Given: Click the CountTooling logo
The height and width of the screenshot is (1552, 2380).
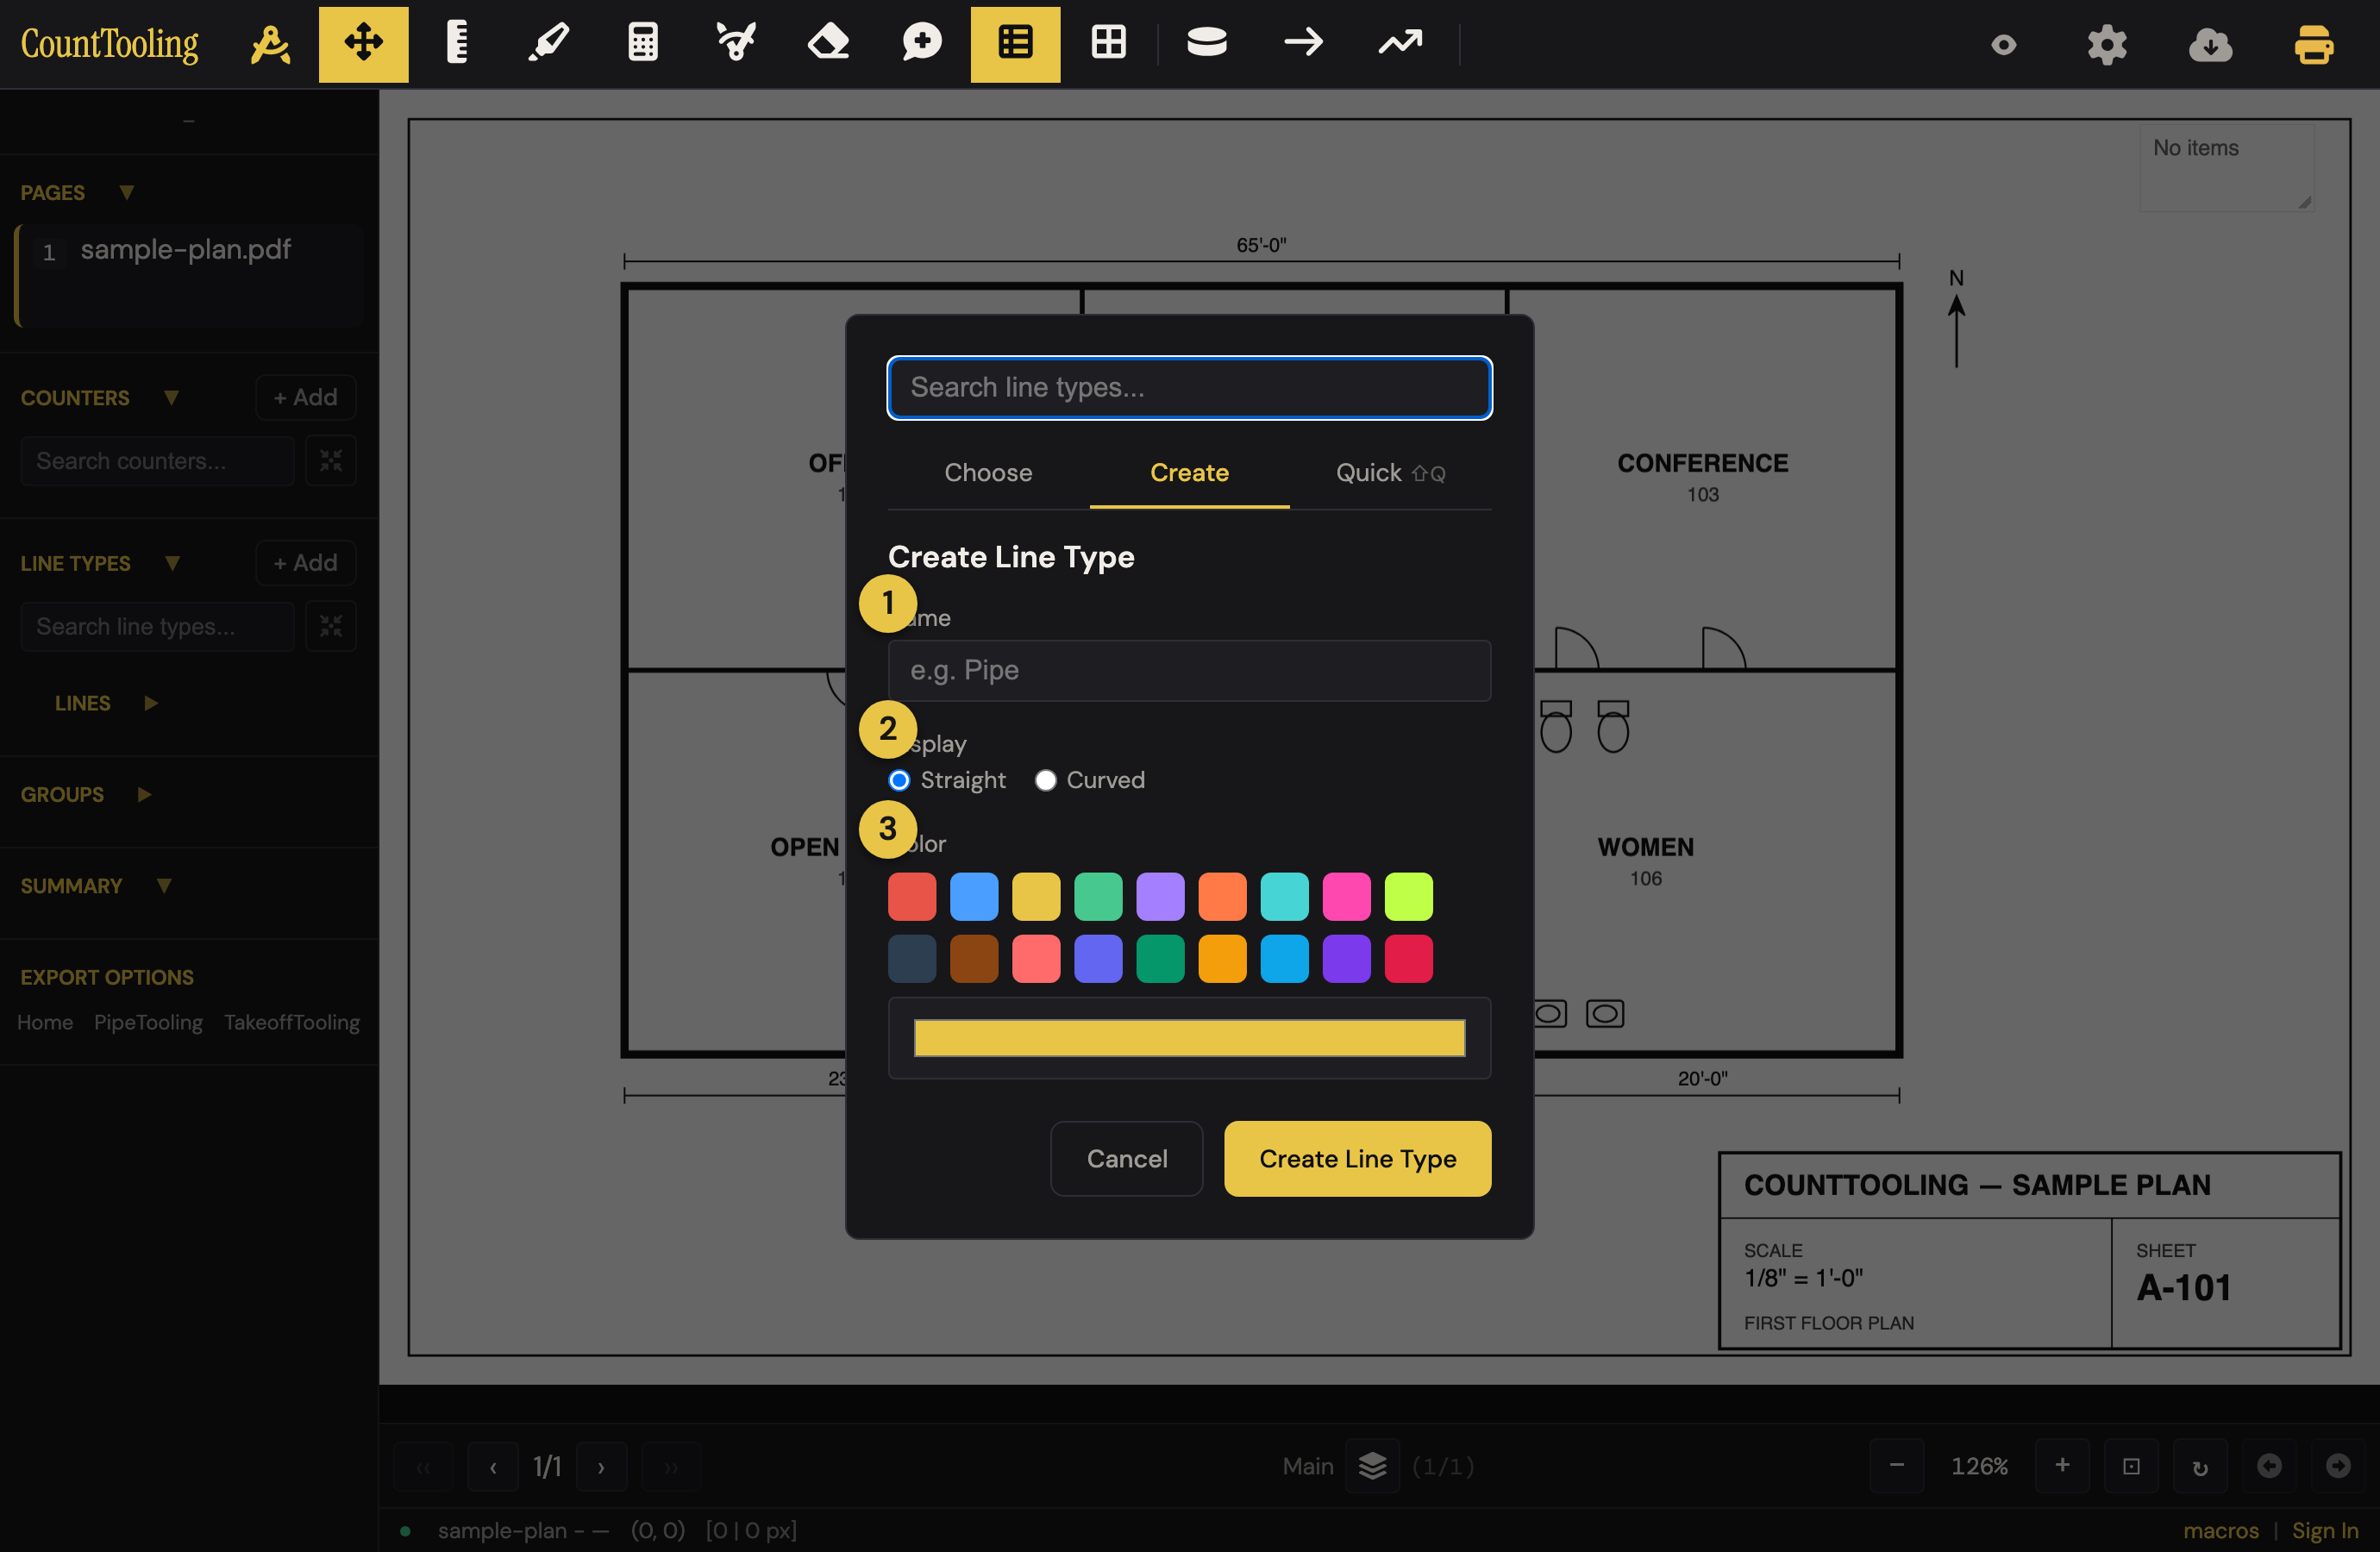Looking at the screenshot, I should (110, 44).
